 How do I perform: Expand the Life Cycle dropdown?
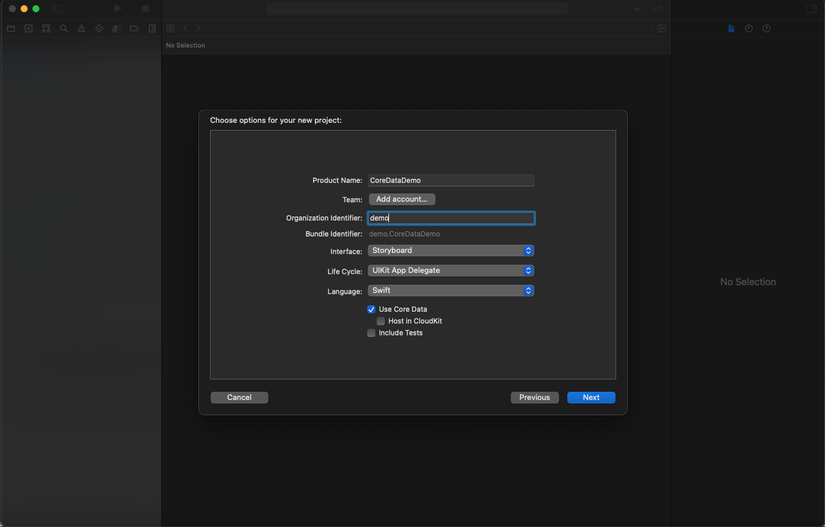[x=451, y=271]
